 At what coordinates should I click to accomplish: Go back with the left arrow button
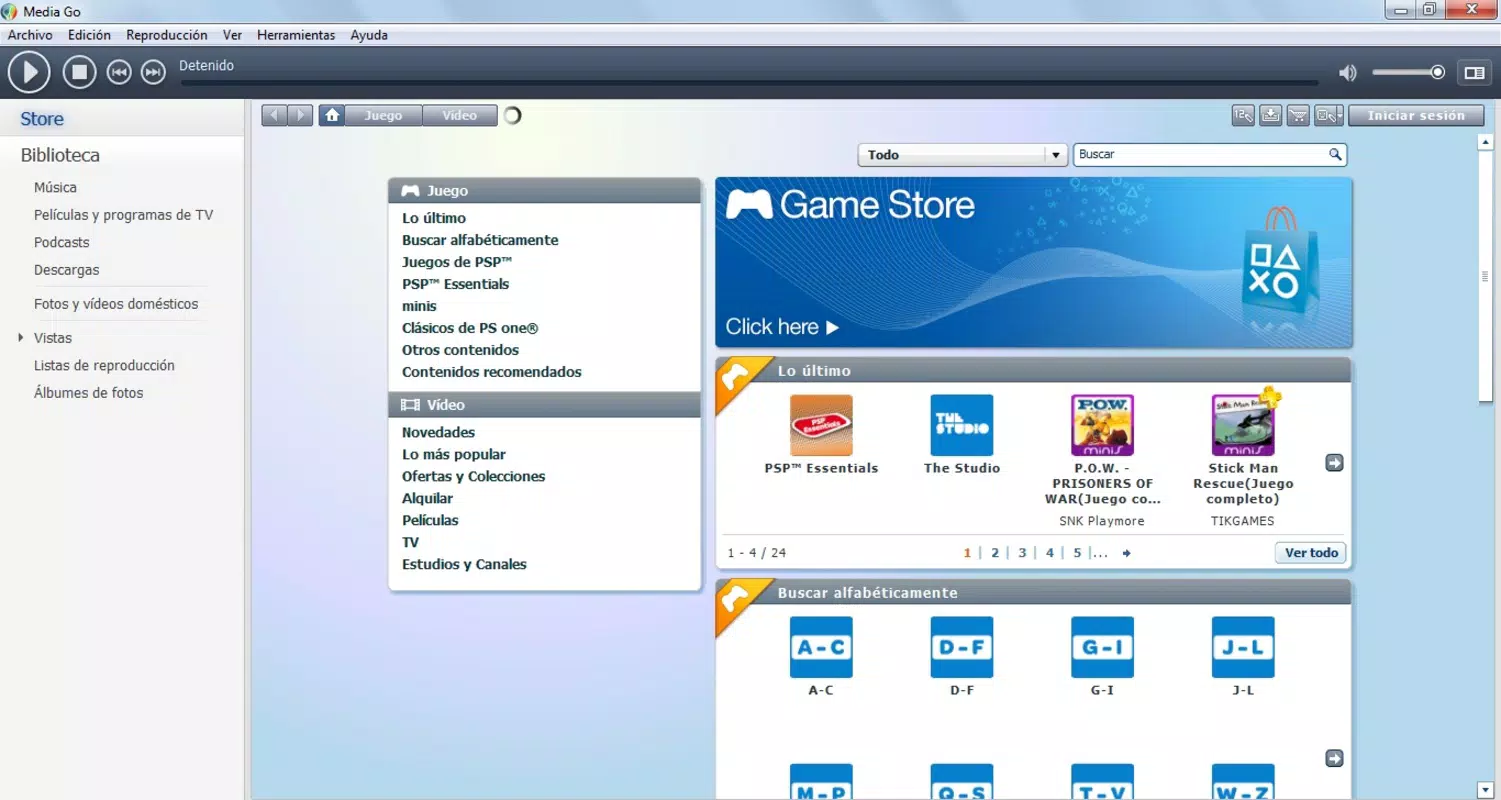(x=275, y=115)
